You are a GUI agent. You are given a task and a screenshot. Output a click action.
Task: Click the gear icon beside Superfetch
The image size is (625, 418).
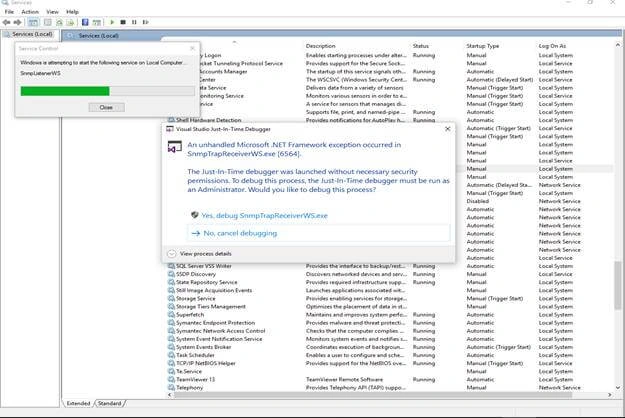point(171,314)
